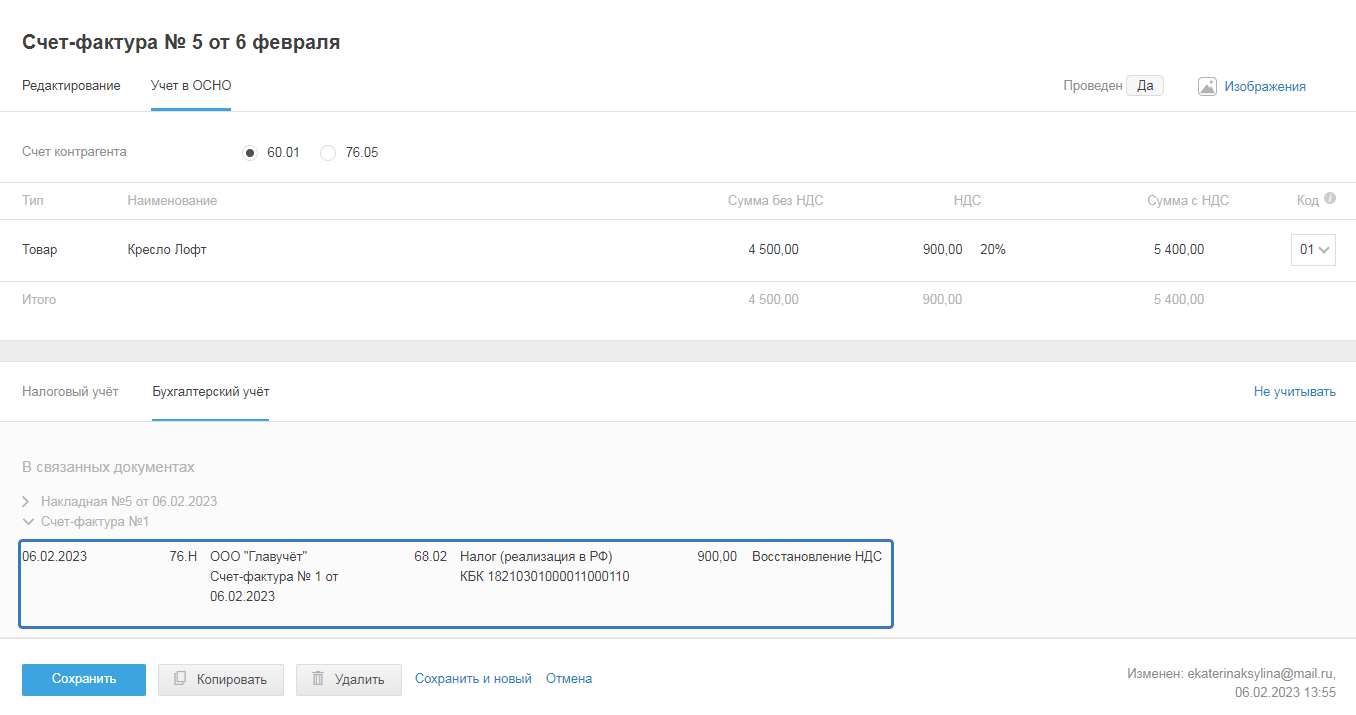Image resolution: width=1356 pixels, height=715 pixels.
Task: Click debit account 76.Н in posting
Action: point(184,557)
